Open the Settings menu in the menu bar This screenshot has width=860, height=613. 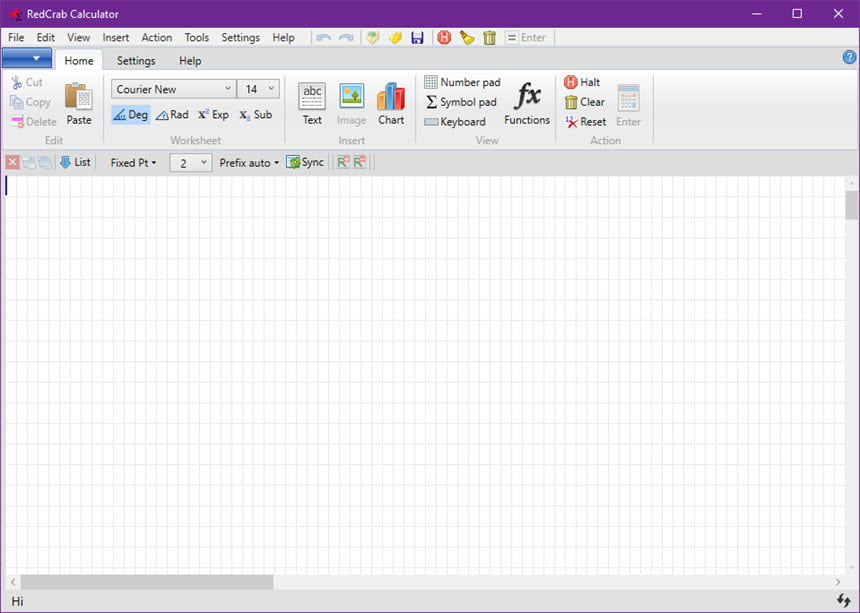click(240, 38)
